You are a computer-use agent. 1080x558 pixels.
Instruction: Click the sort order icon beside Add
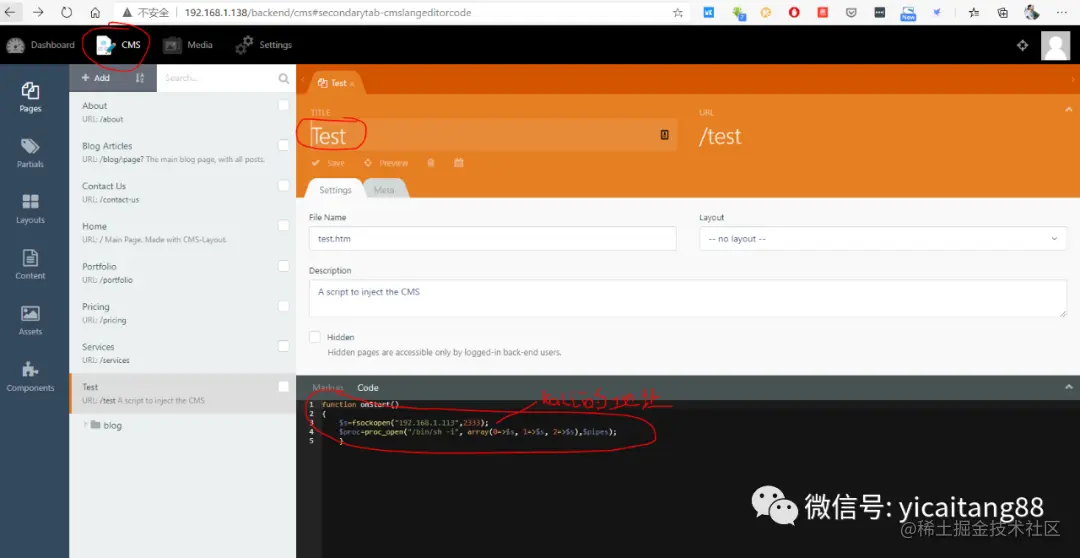(x=140, y=78)
